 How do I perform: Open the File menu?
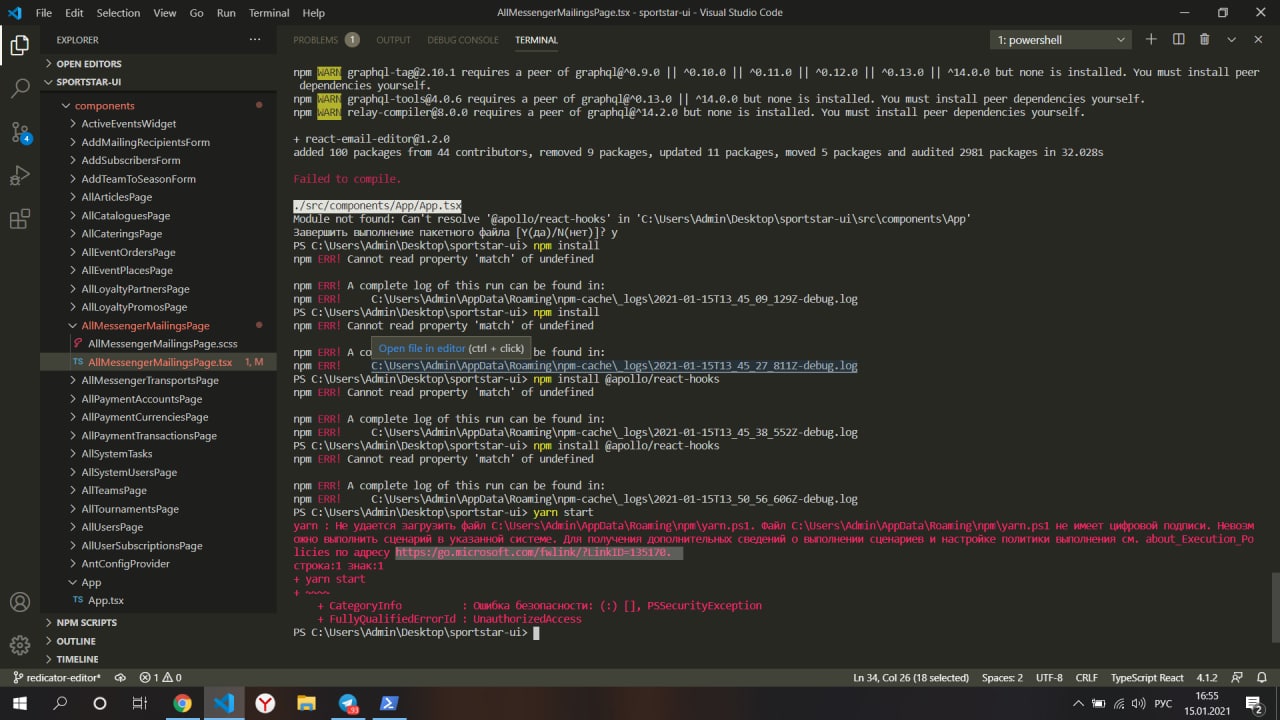point(44,13)
